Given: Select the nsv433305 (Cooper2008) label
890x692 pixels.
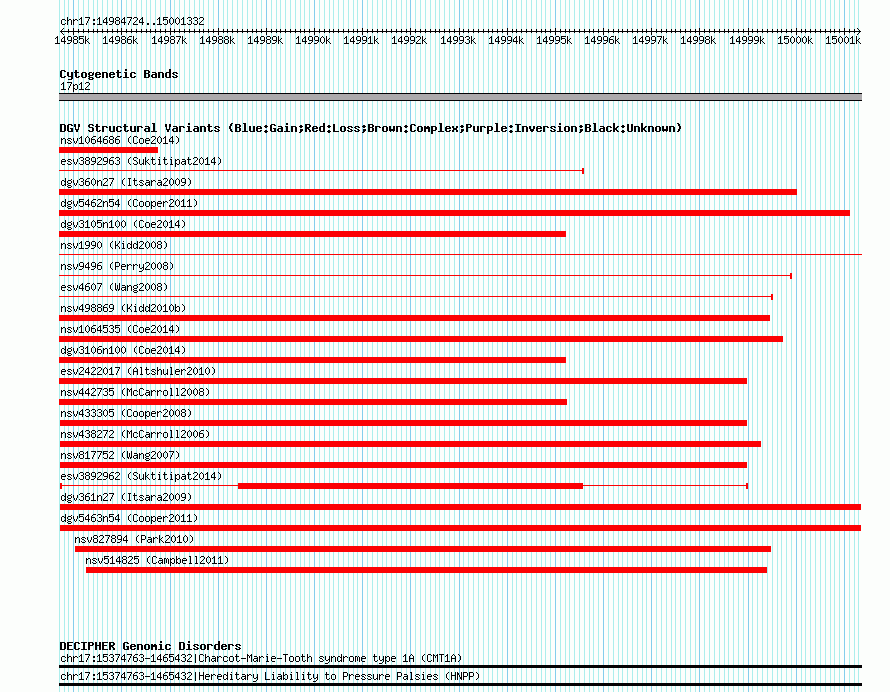Looking at the screenshot, I should [x=126, y=413].
